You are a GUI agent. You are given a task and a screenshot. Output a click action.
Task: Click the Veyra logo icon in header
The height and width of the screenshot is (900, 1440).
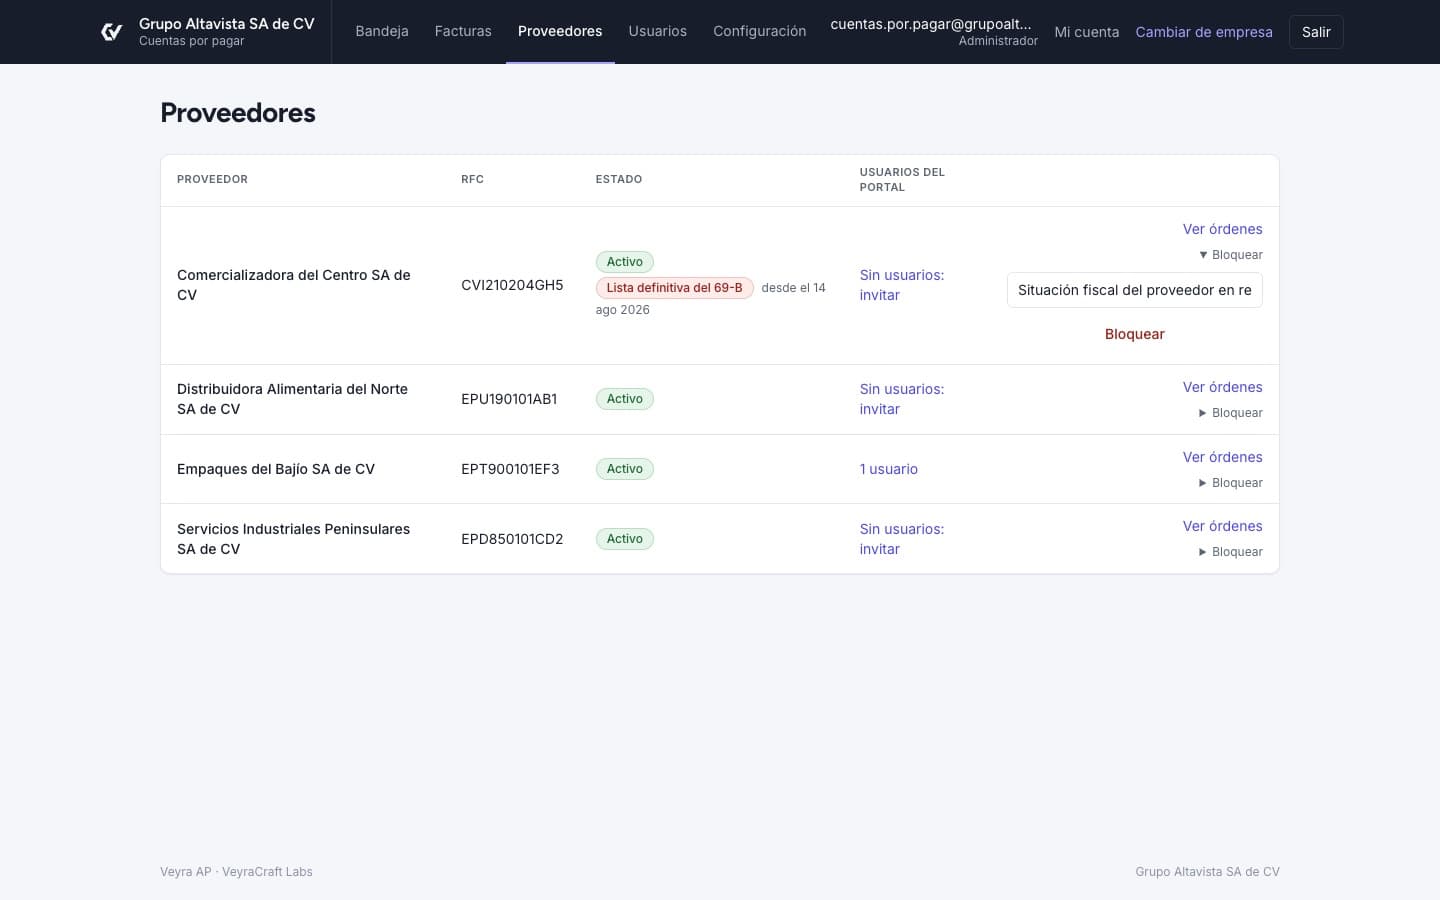(x=112, y=32)
